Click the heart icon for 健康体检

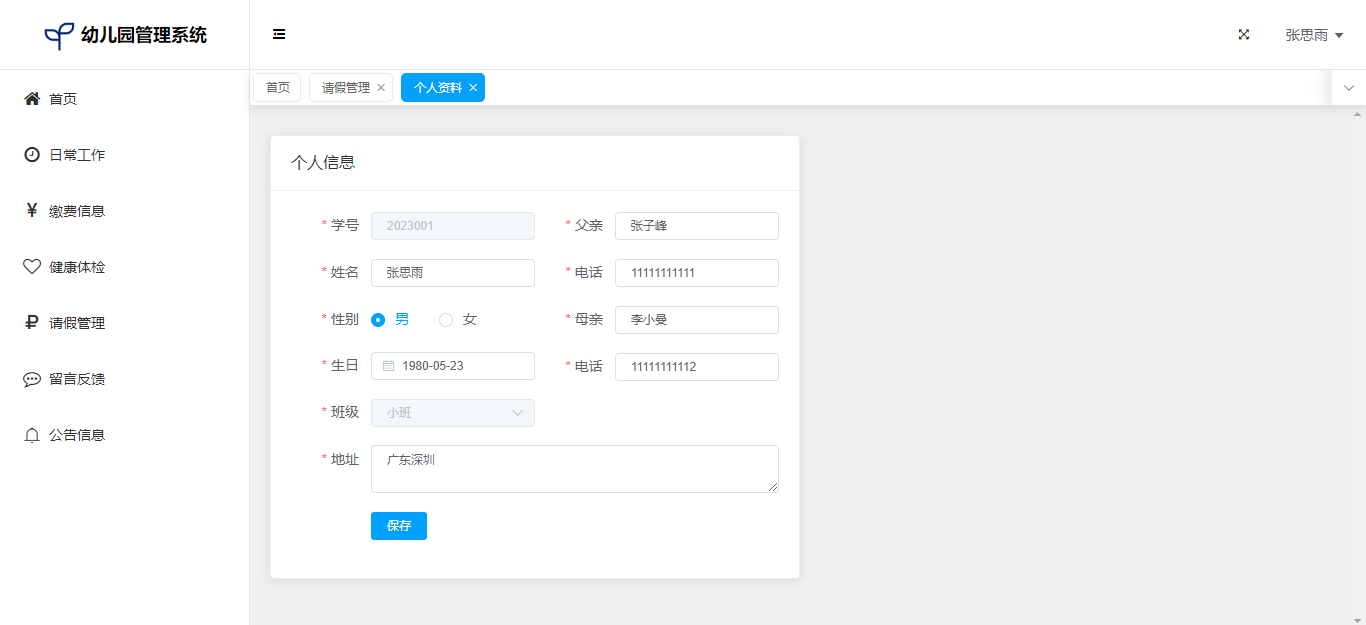point(32,267)
